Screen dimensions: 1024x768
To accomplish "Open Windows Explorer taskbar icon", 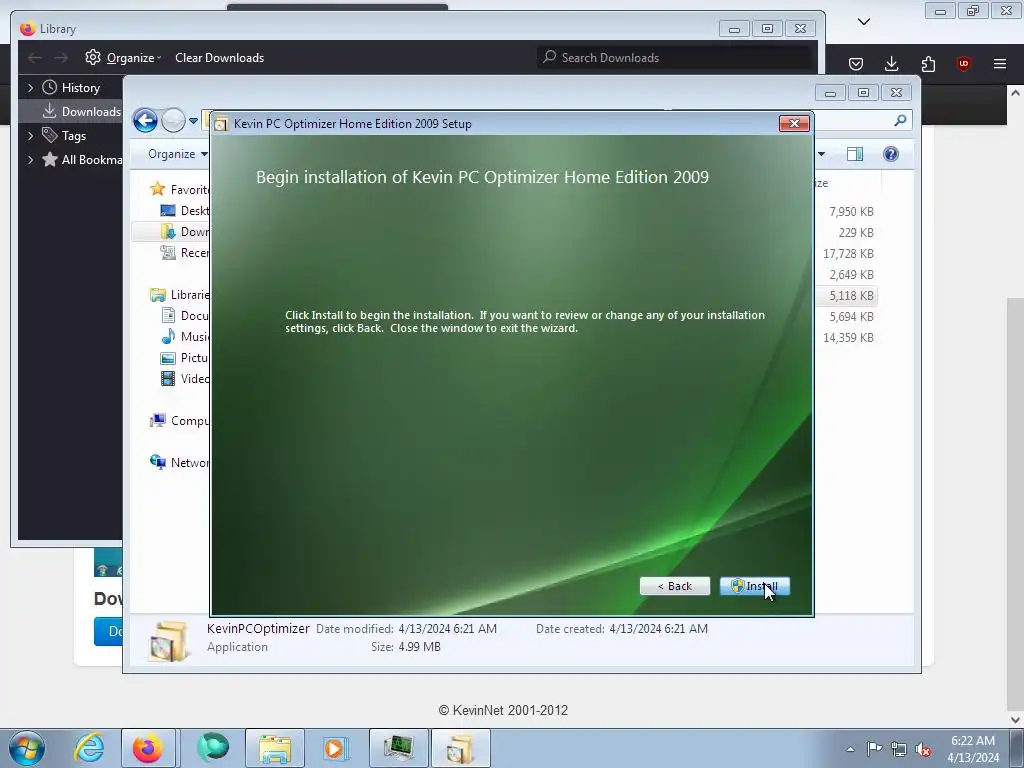I will pos(275,748).
